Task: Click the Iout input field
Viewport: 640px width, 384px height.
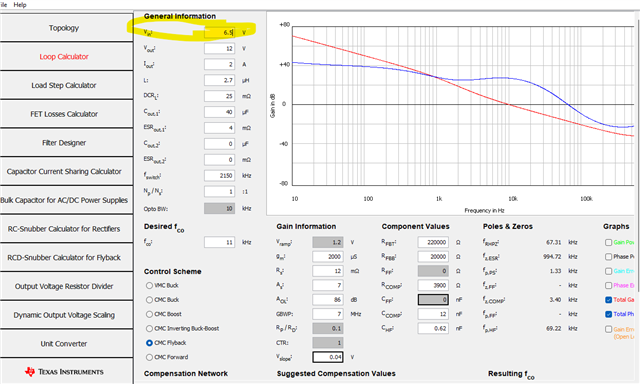Action: click(x=220, y=64)
